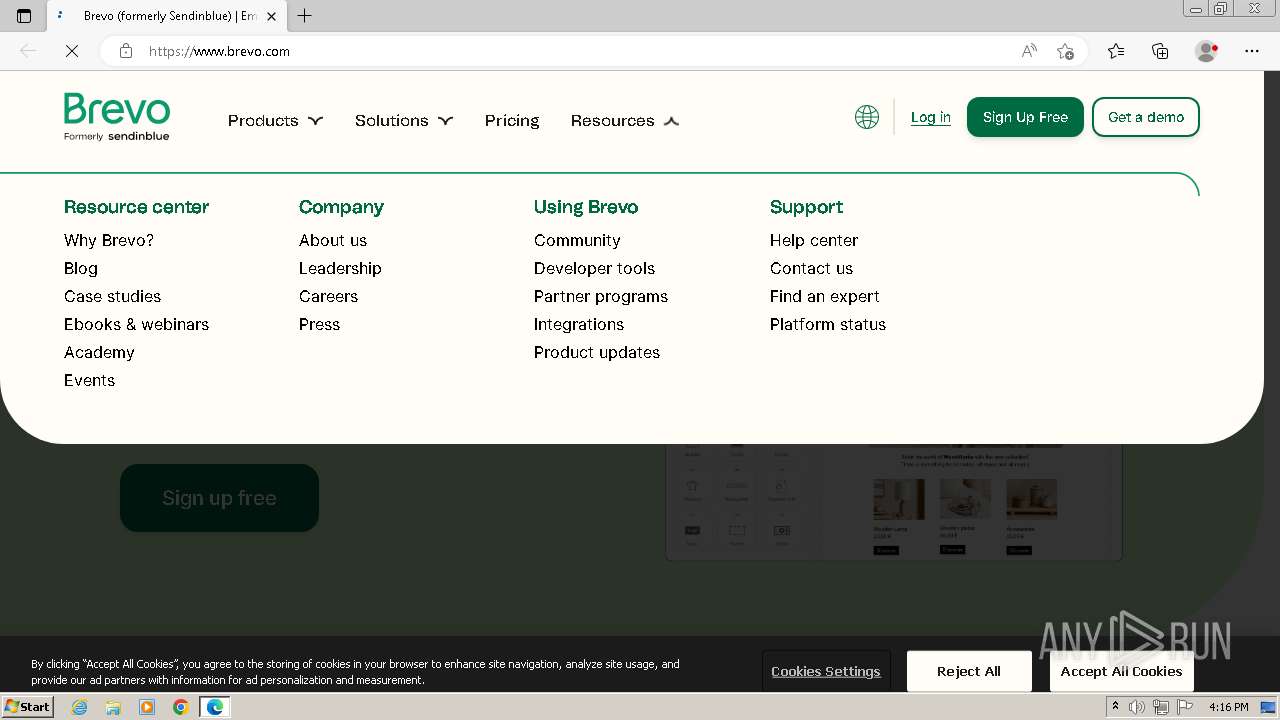
Task: Open the Careers page
Action: 328,296
